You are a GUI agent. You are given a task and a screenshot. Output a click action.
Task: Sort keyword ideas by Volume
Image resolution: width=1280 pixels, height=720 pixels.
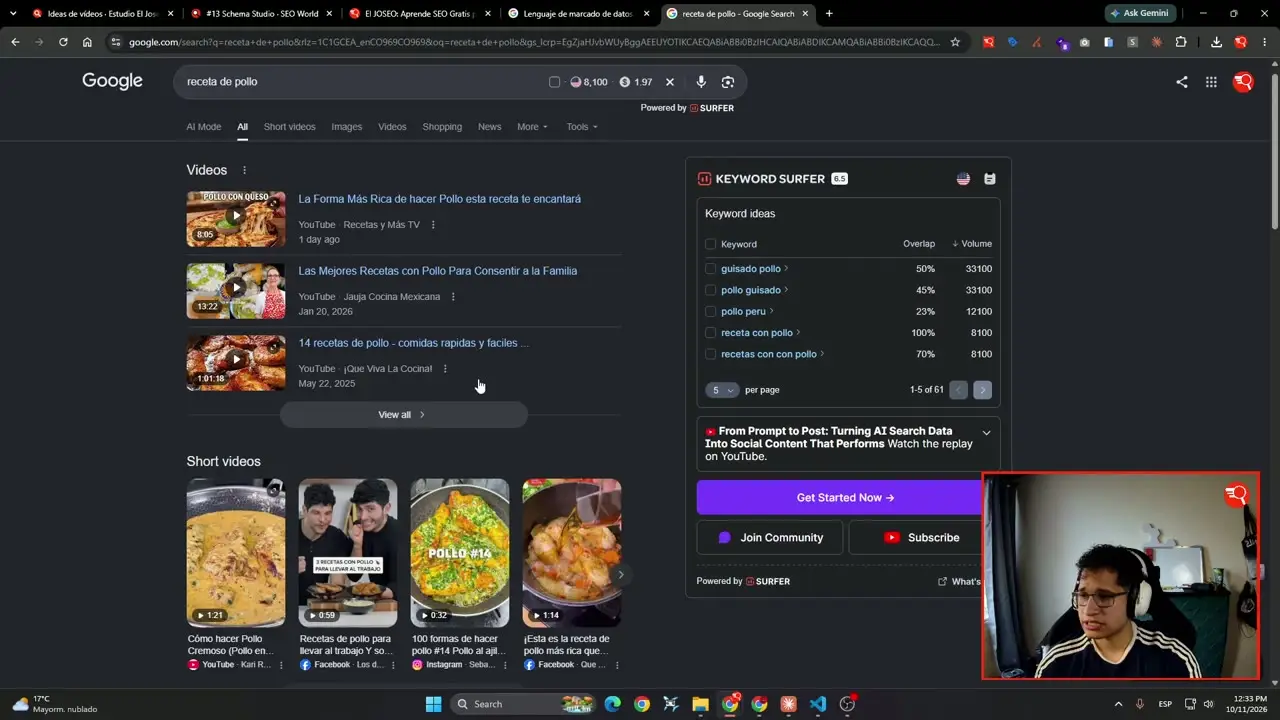pos(972,244)
